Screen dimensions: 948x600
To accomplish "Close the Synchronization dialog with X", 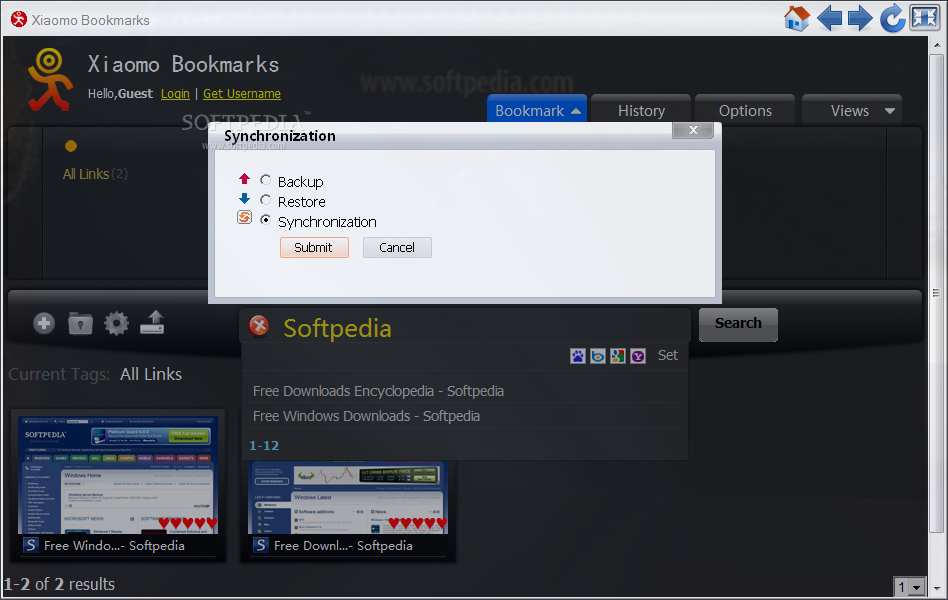I will (x=693, y=130).
